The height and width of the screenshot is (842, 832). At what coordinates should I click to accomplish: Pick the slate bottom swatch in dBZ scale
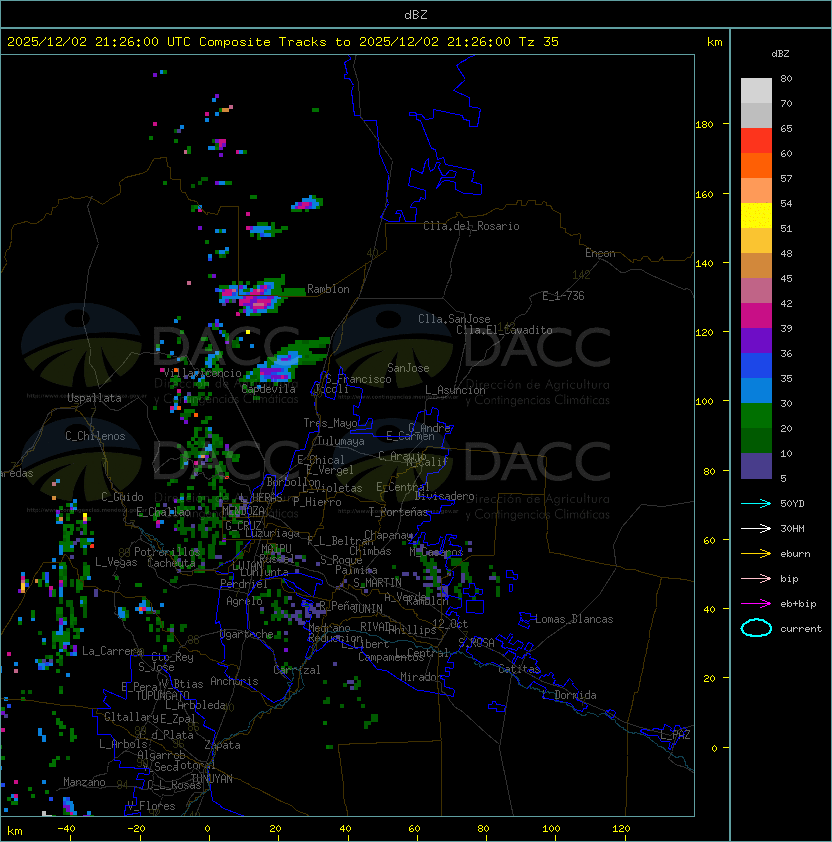(x=756, y=466)
